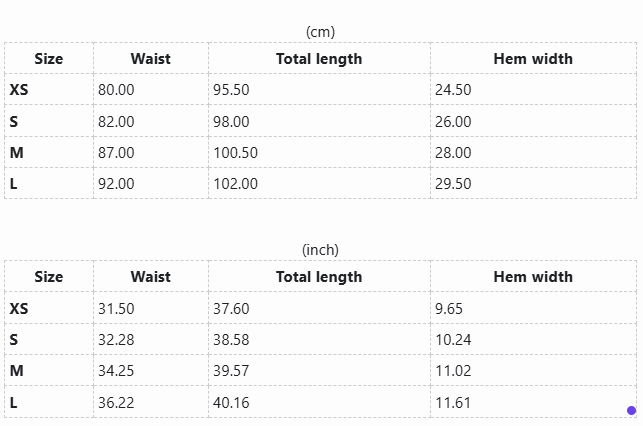Click the (inch) table caption
This screenshot has width=643, height=426.
point(320,250)
